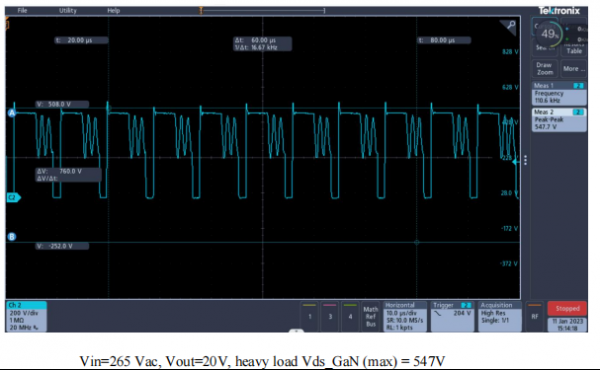Viewport: 600px width, 370px height.
Task: Click the trigger level arrow at right edge
Action: pyautogui.click(x=516, y=162)
